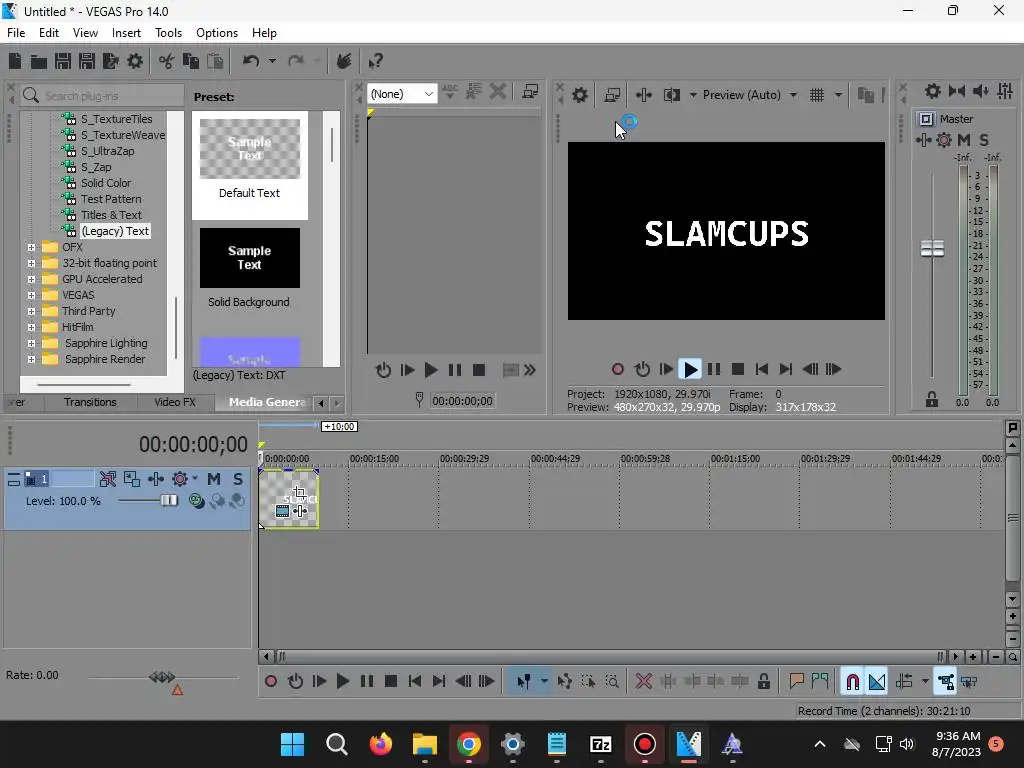Screen dimensions: 1024x768
Task: Click the Delete red X timeline tool
Action: pos(644,682)
